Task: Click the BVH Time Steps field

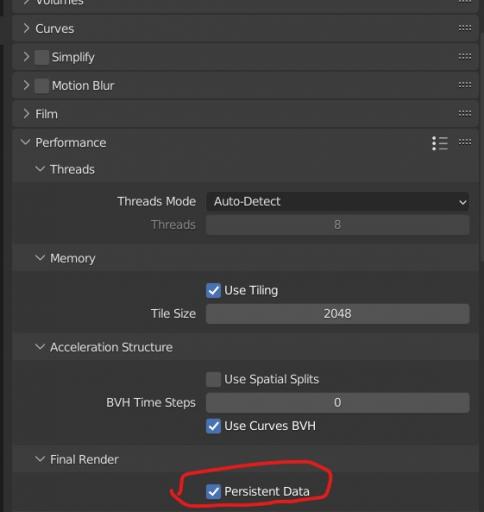Action: pyautogui.click(x=337, y=403)
